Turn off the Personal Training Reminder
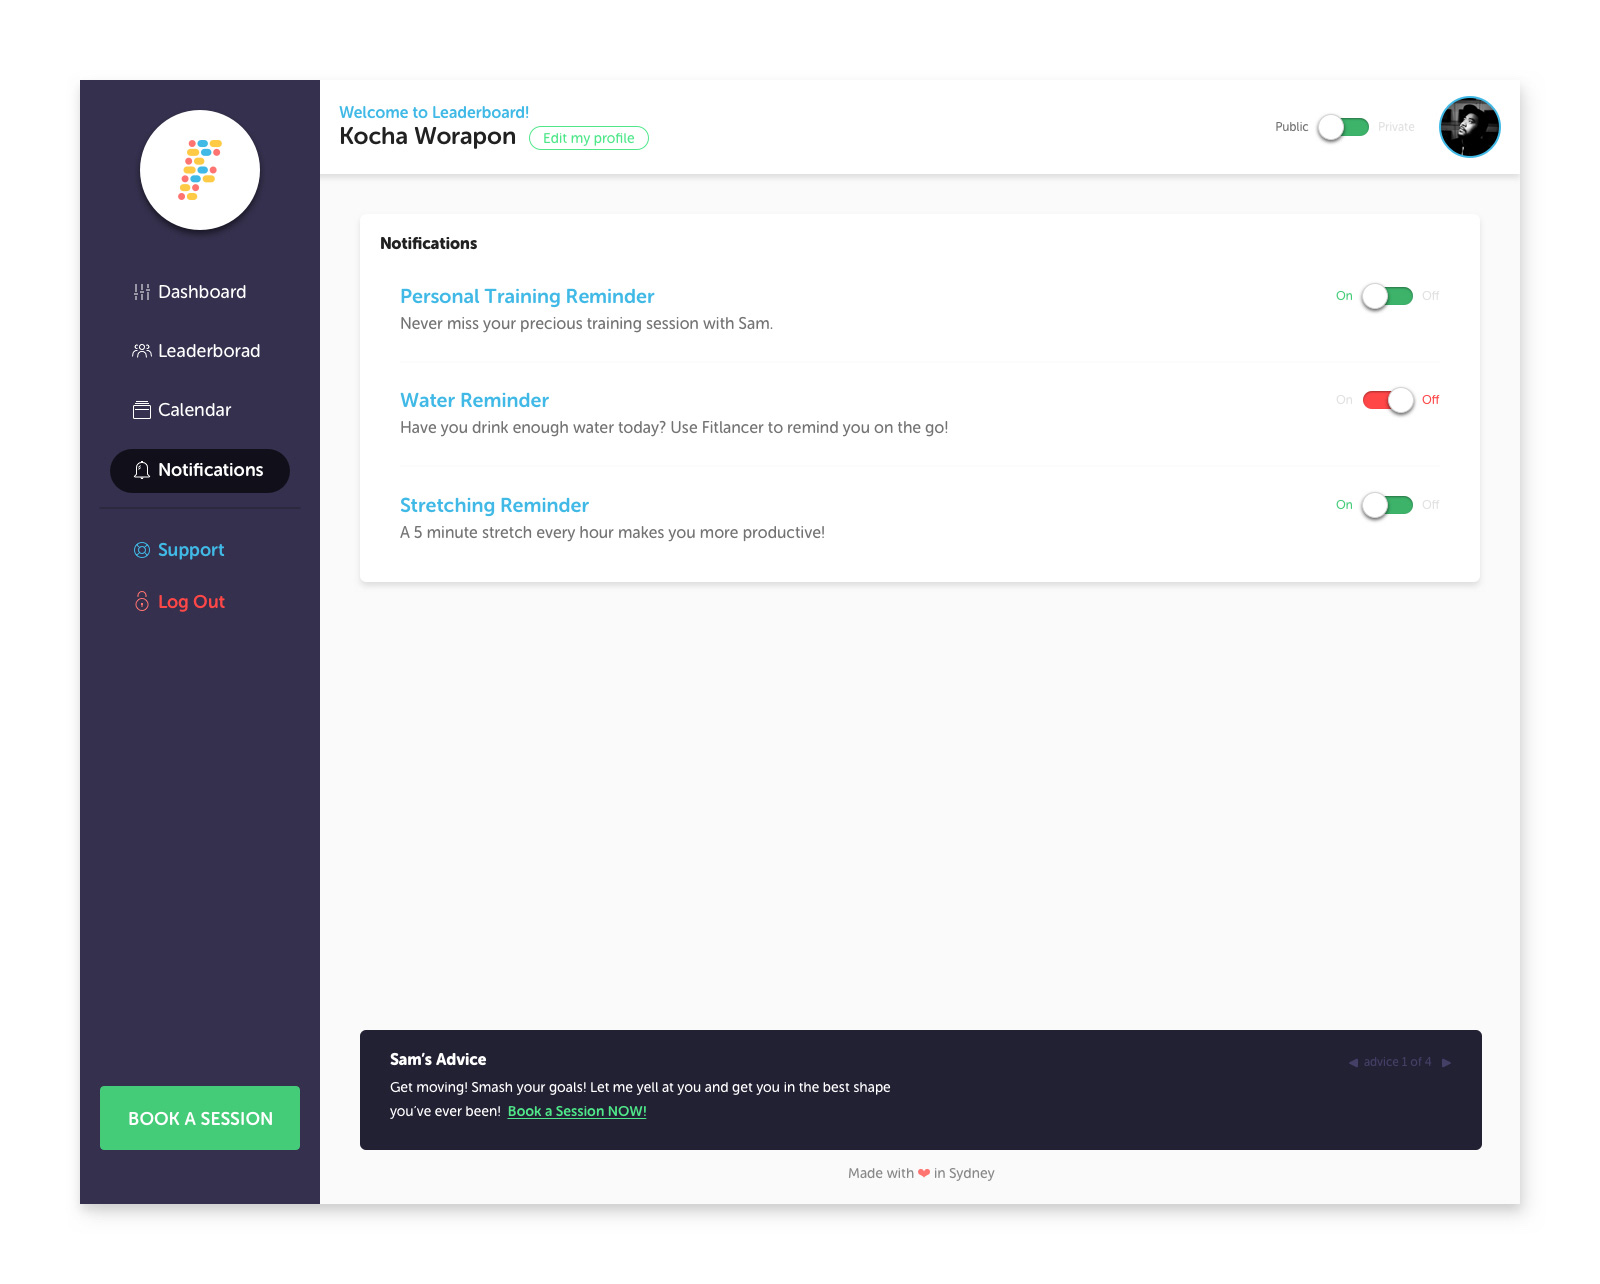 click(x=1385, y=296)
